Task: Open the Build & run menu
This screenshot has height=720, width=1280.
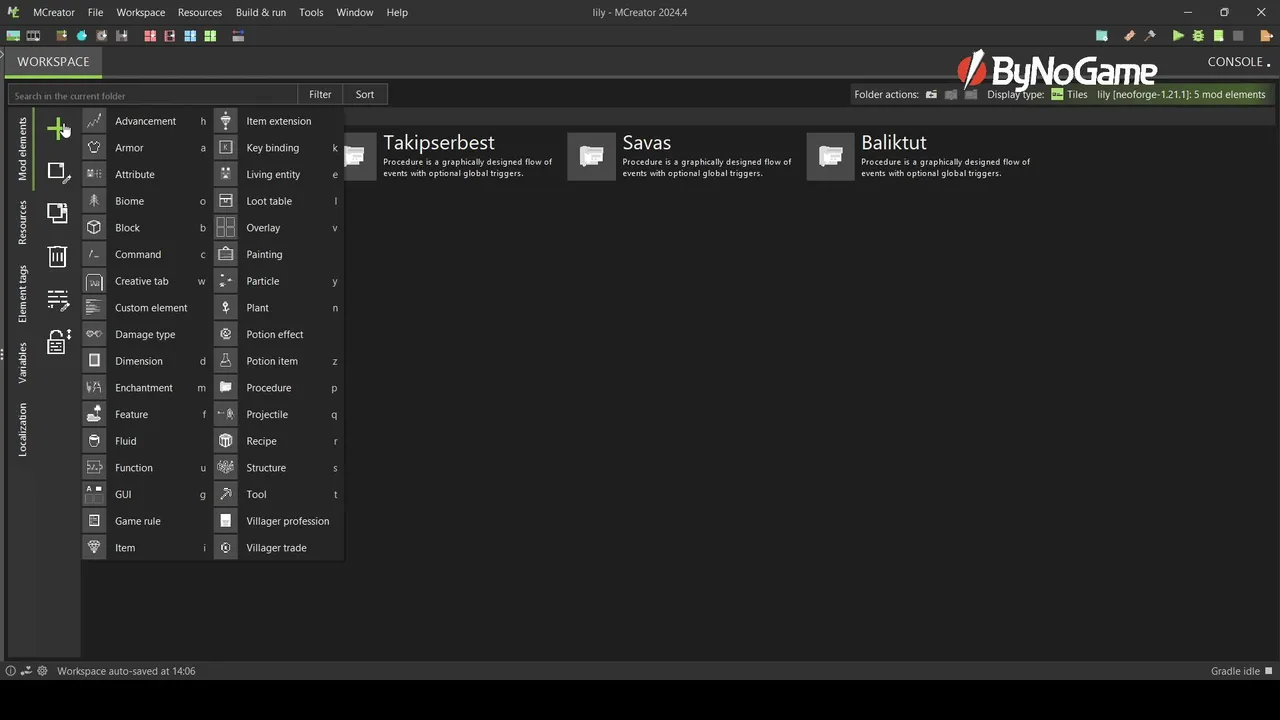Action: 261,12
